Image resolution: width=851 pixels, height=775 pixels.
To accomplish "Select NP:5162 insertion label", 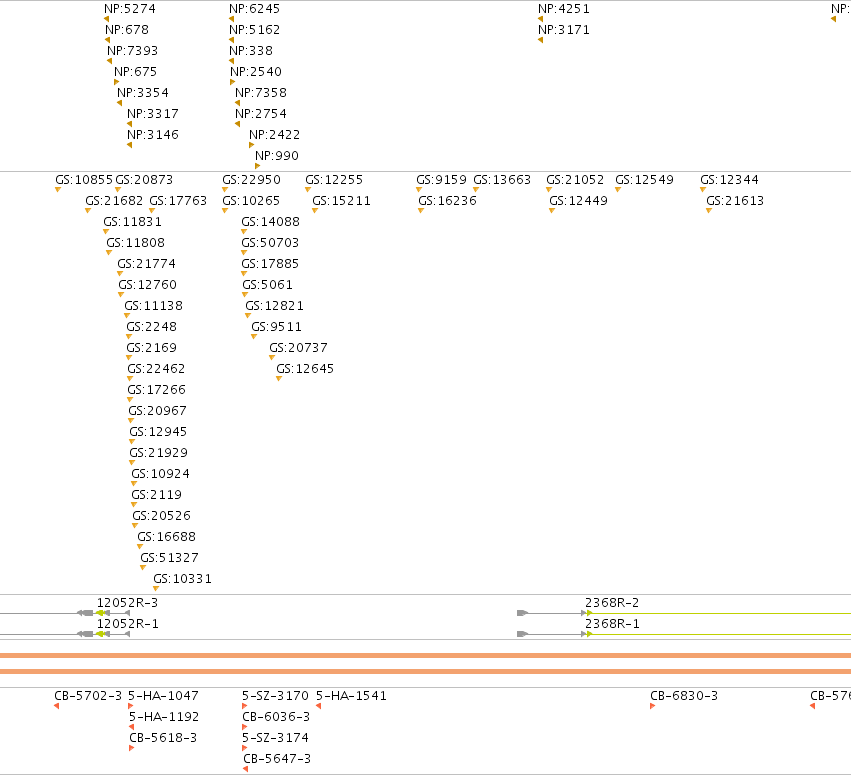I will pos(255,30).
